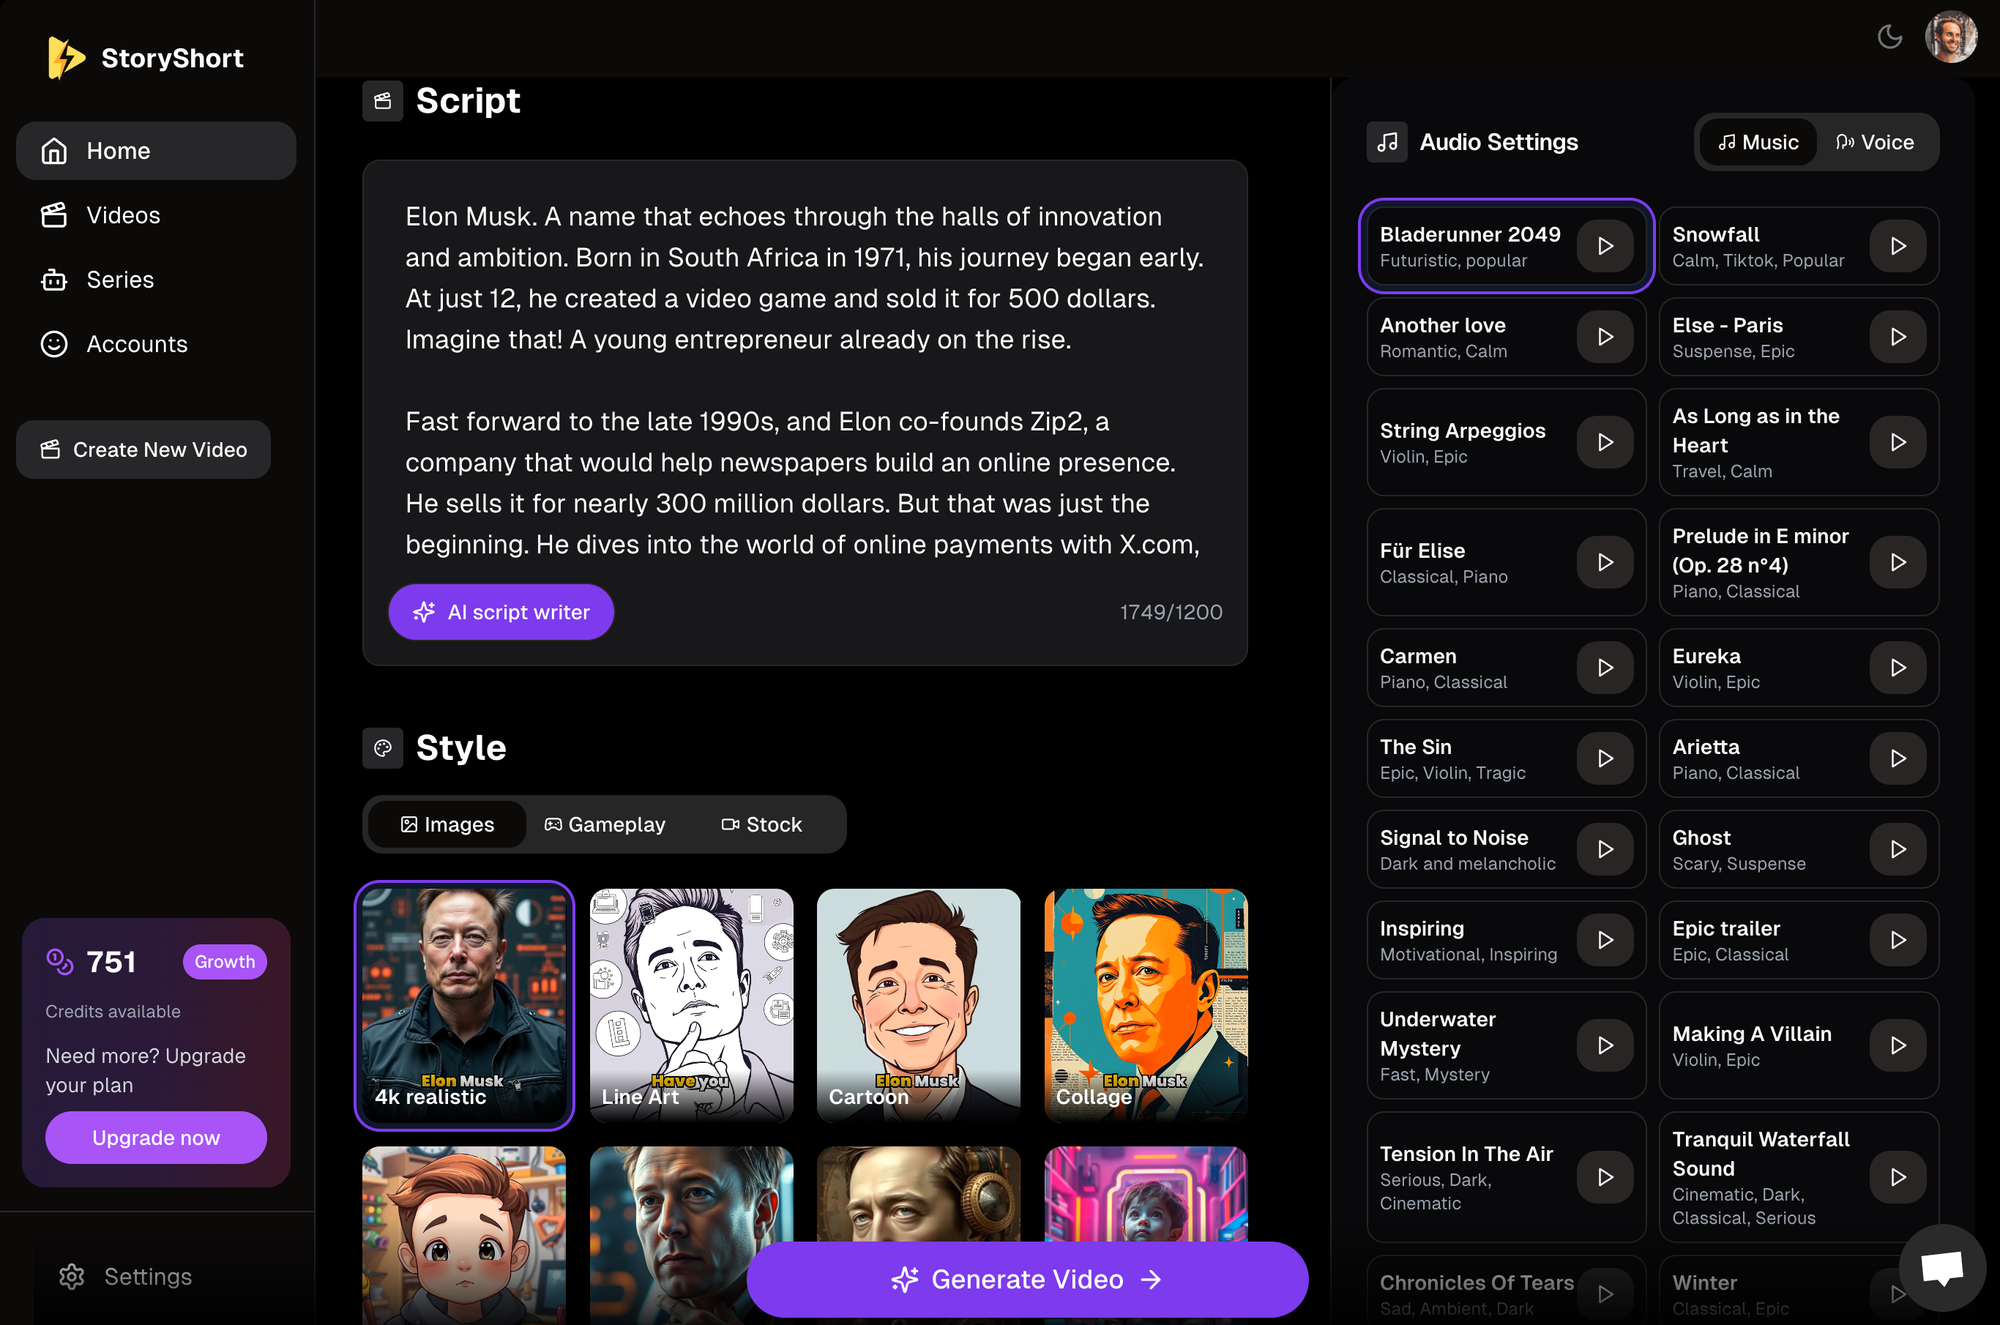This screenshot has height=1325, width=2000.
Task: Click the Generate Video button
Action: [x=1027, y=1279]
